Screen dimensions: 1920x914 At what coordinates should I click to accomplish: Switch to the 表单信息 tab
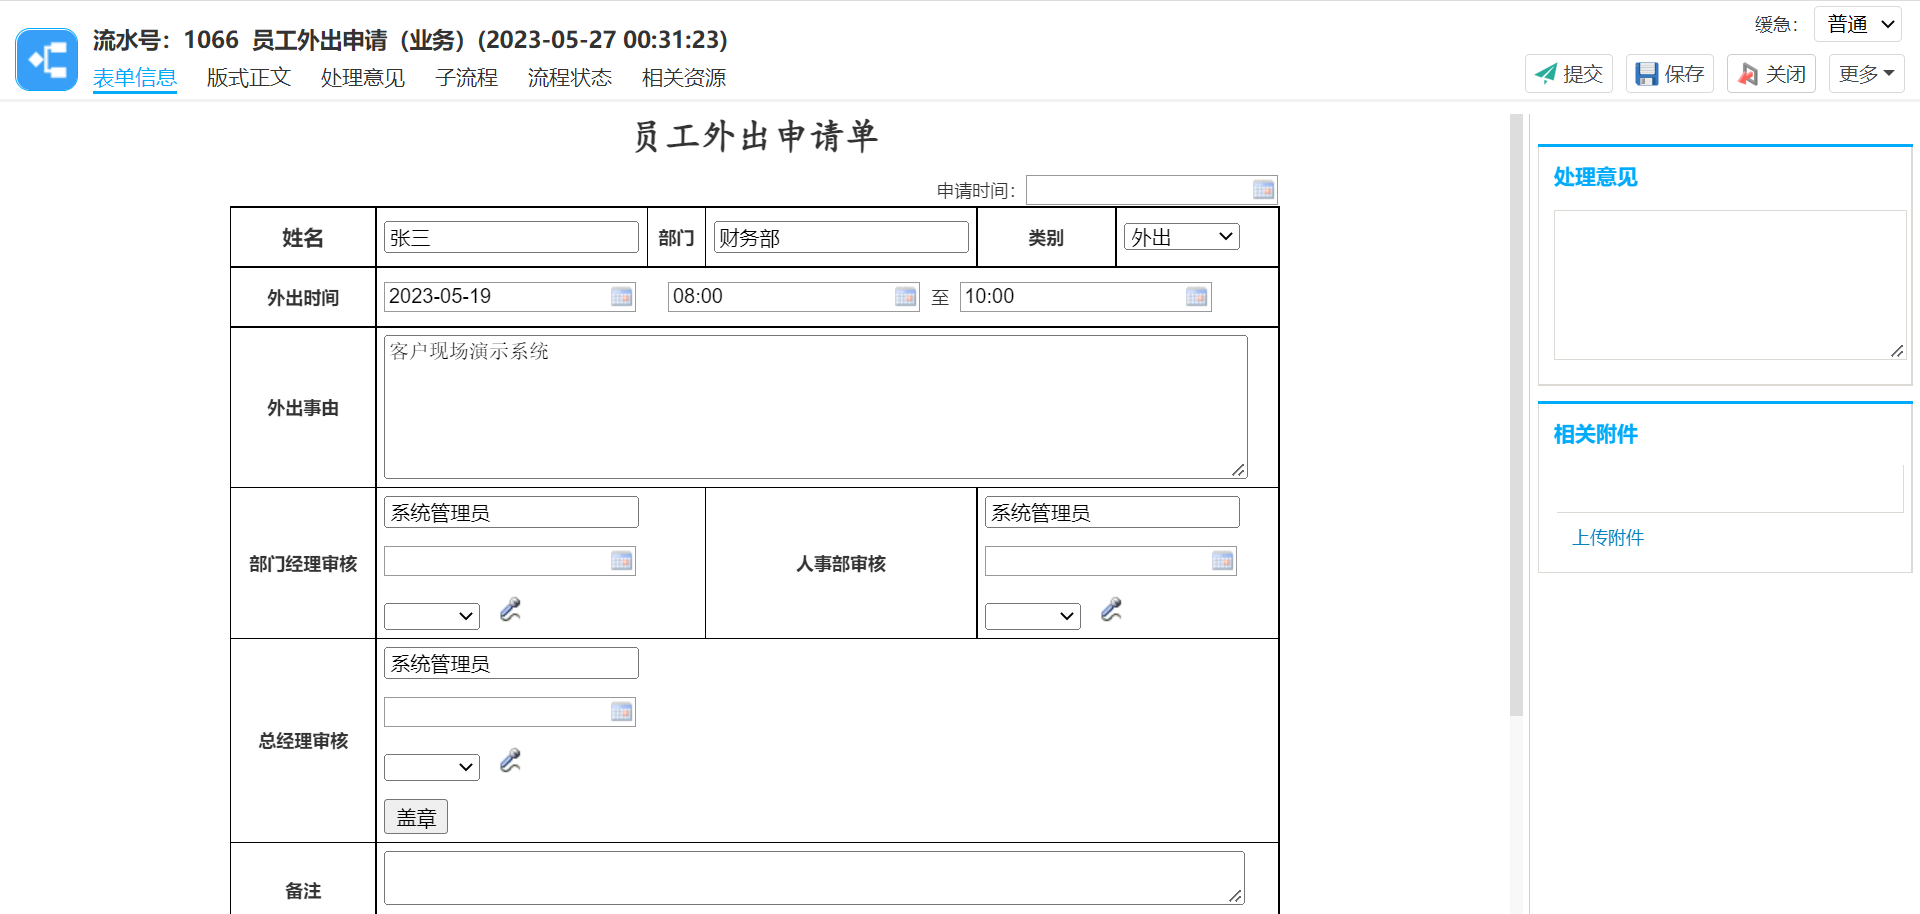click(135, 78)
